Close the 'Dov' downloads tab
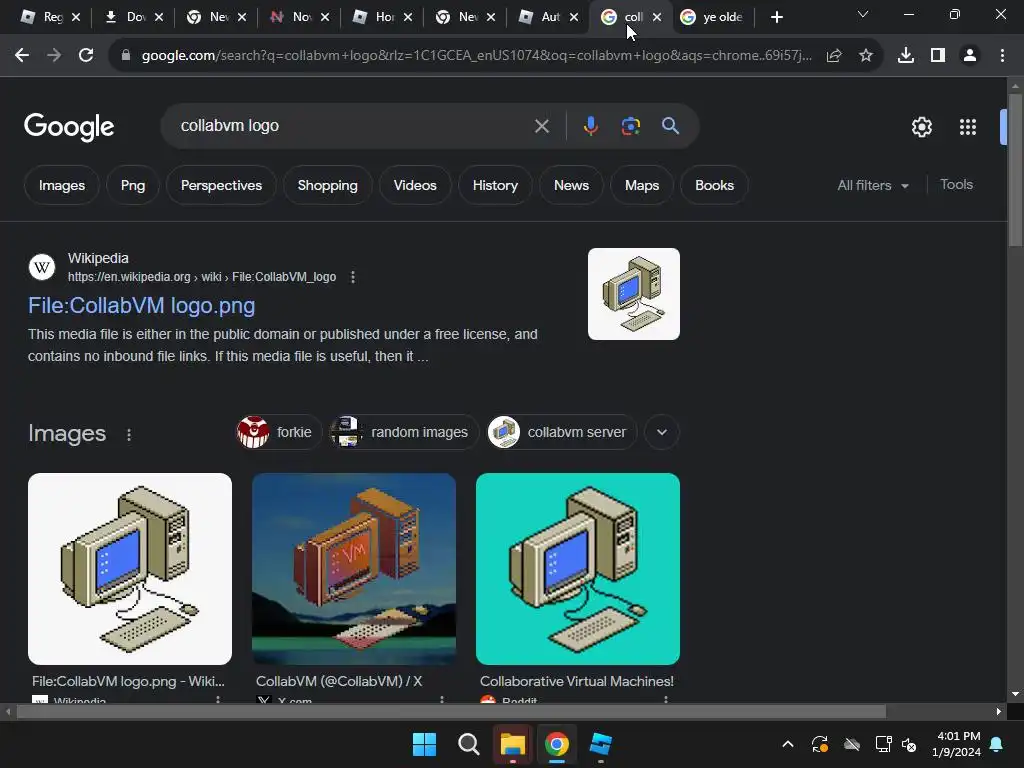This screenshot has height=768, width=1024. coord(159,17)
